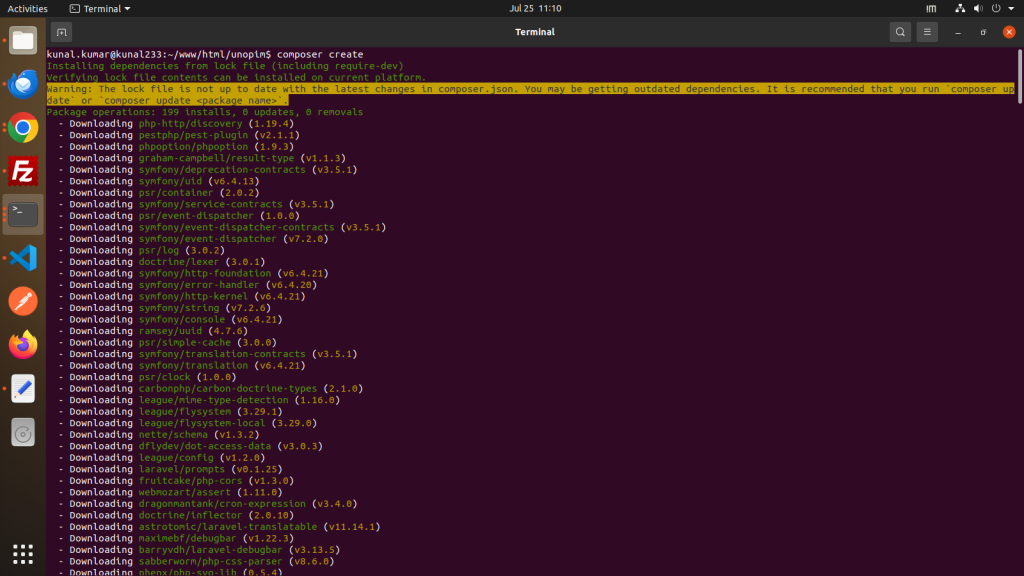Viewport: 1024px width, 576px height.
Task: Click 'pestphp/pest-plugin' package name
Action: [x=193, y=135]
